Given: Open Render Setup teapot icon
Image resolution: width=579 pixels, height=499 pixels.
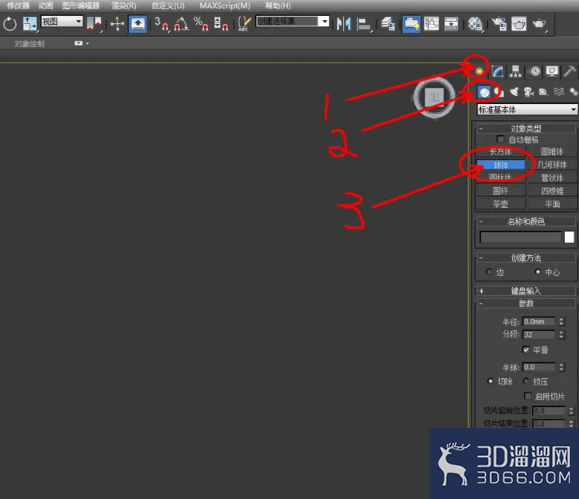Looking at the screenshot, I should click(x=499, y=24).
